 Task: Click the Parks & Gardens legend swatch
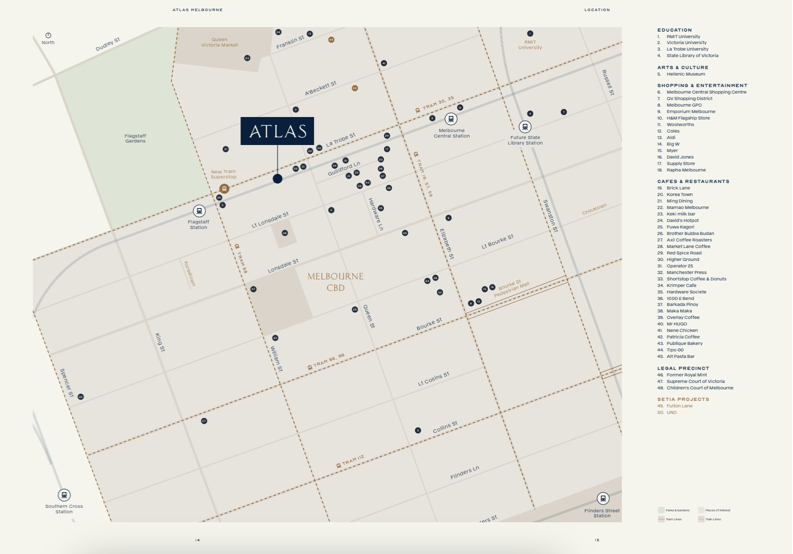pos(660,510)
